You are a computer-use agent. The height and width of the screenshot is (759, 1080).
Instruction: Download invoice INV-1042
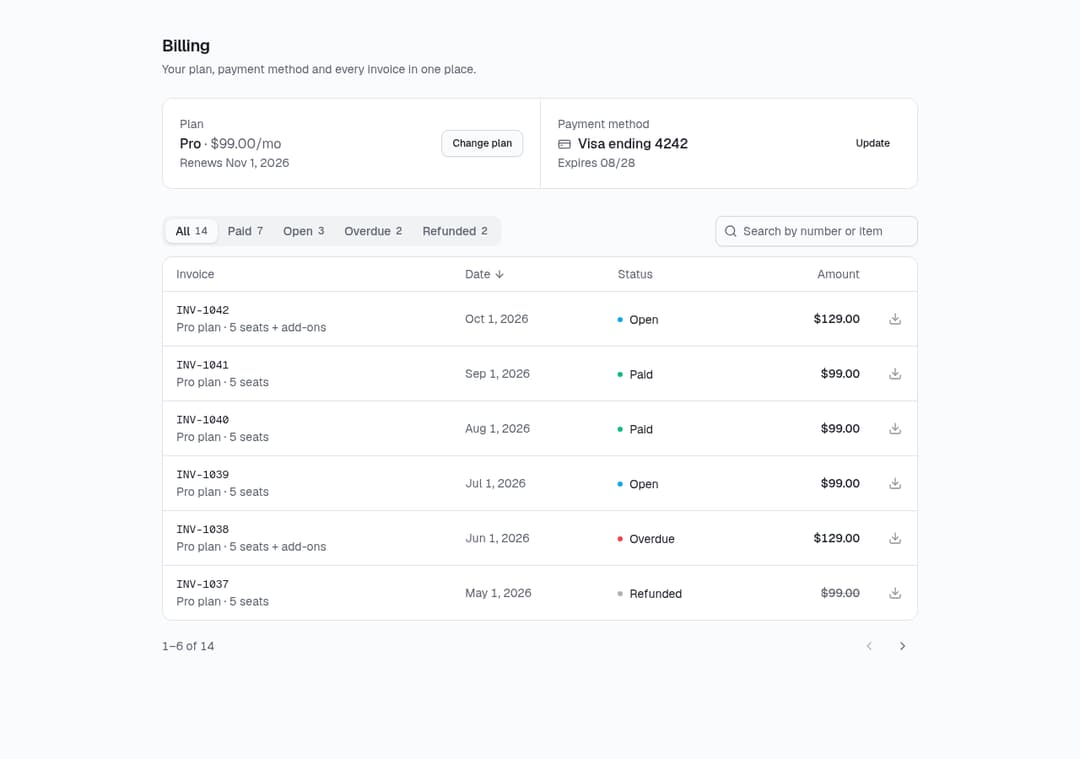(895, 319)
